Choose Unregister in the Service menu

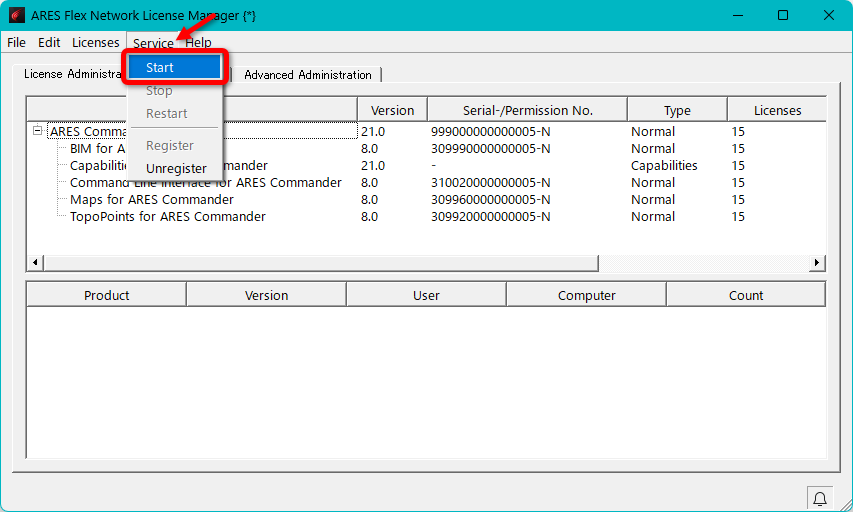pyautogui.click(x=175, y=168)
